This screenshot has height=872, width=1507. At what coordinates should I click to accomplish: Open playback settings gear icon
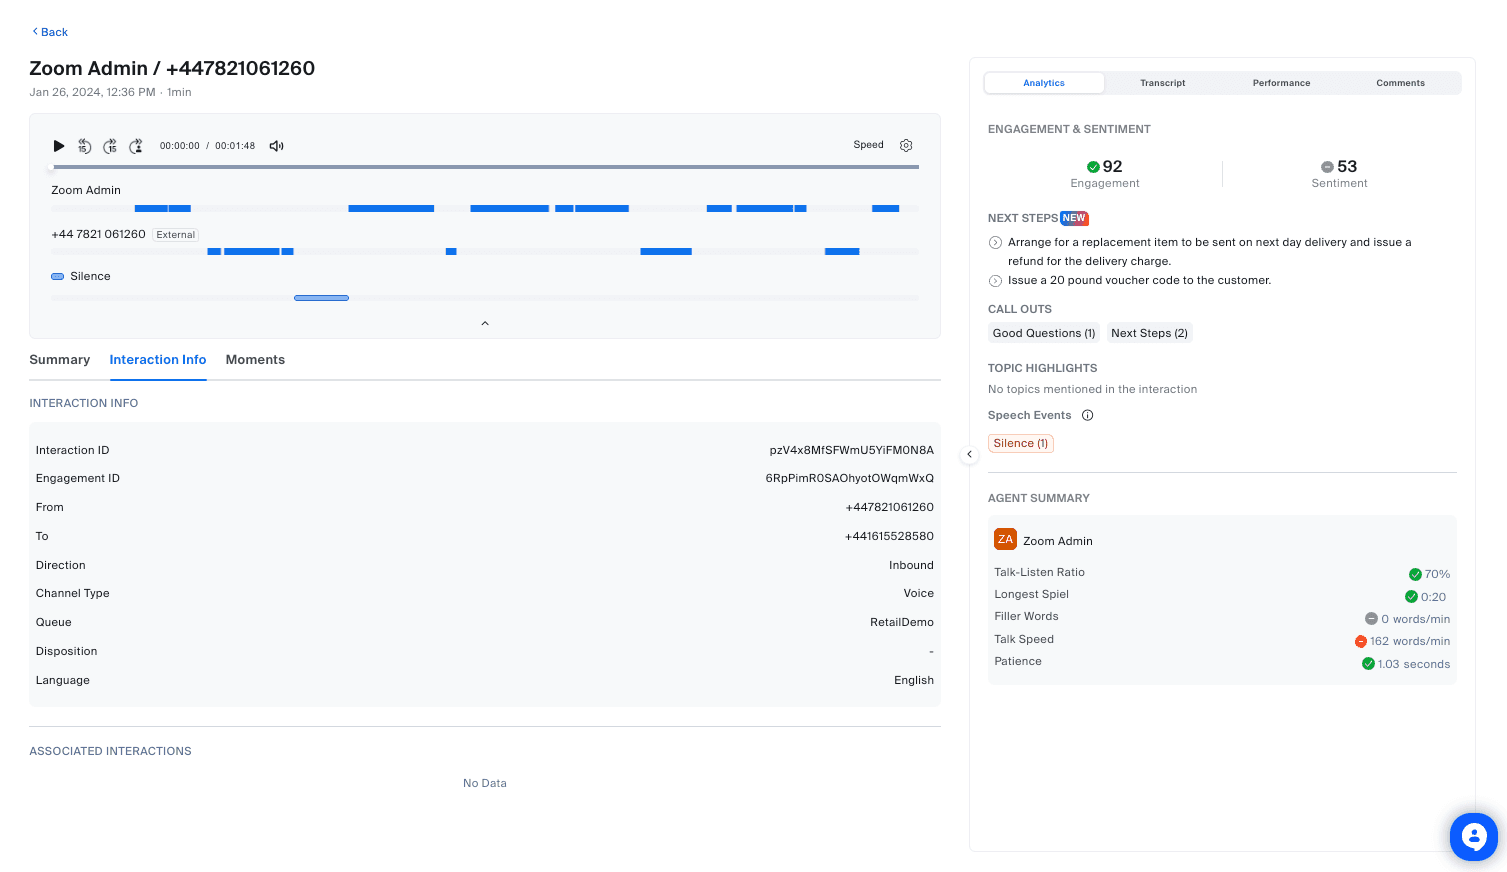[906, 145]
